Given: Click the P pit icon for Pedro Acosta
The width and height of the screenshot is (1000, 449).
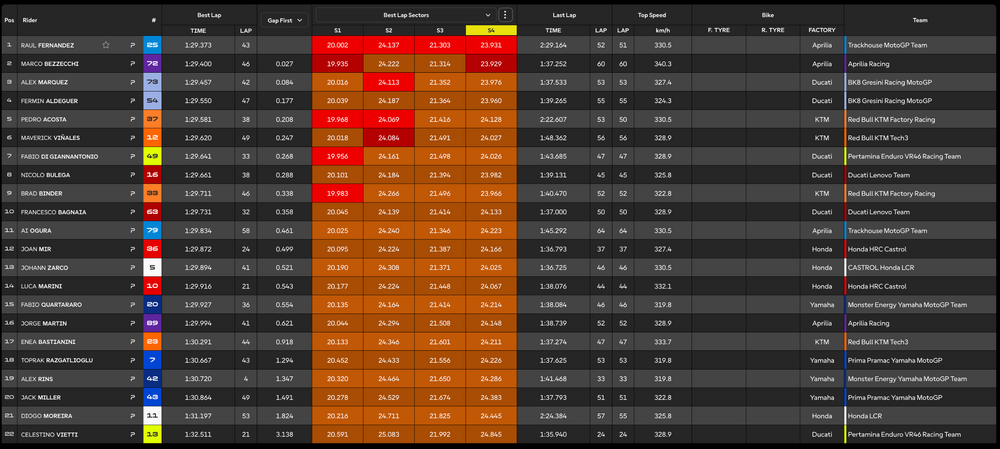Looking at the screenshot, I should [x=132, y=119].
